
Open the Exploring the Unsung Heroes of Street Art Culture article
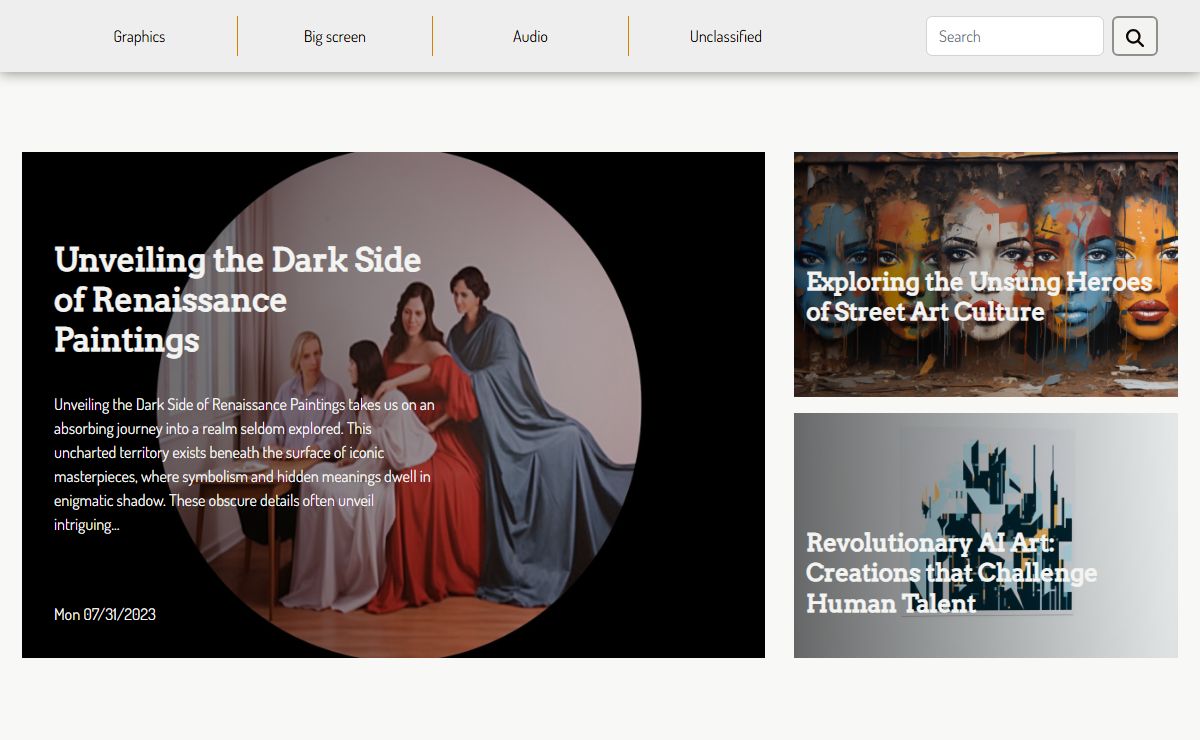(979, 296)
